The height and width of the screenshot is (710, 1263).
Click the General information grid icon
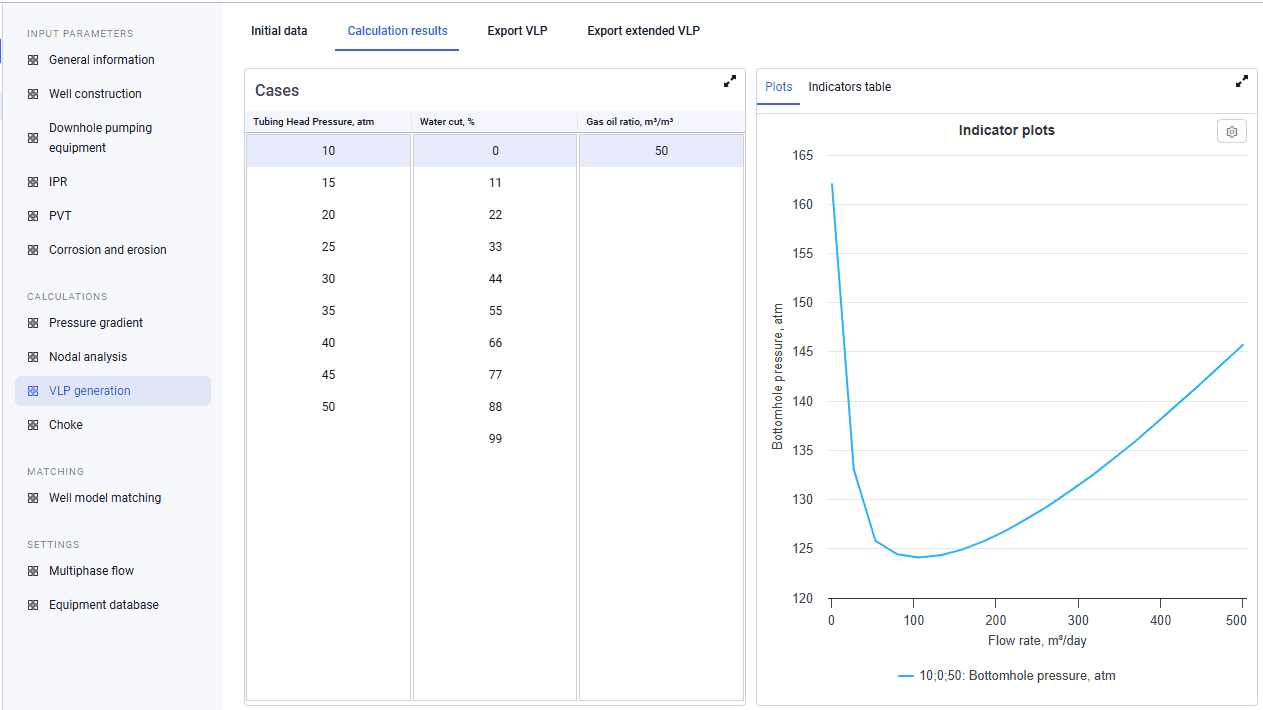[x=33, y=60]
